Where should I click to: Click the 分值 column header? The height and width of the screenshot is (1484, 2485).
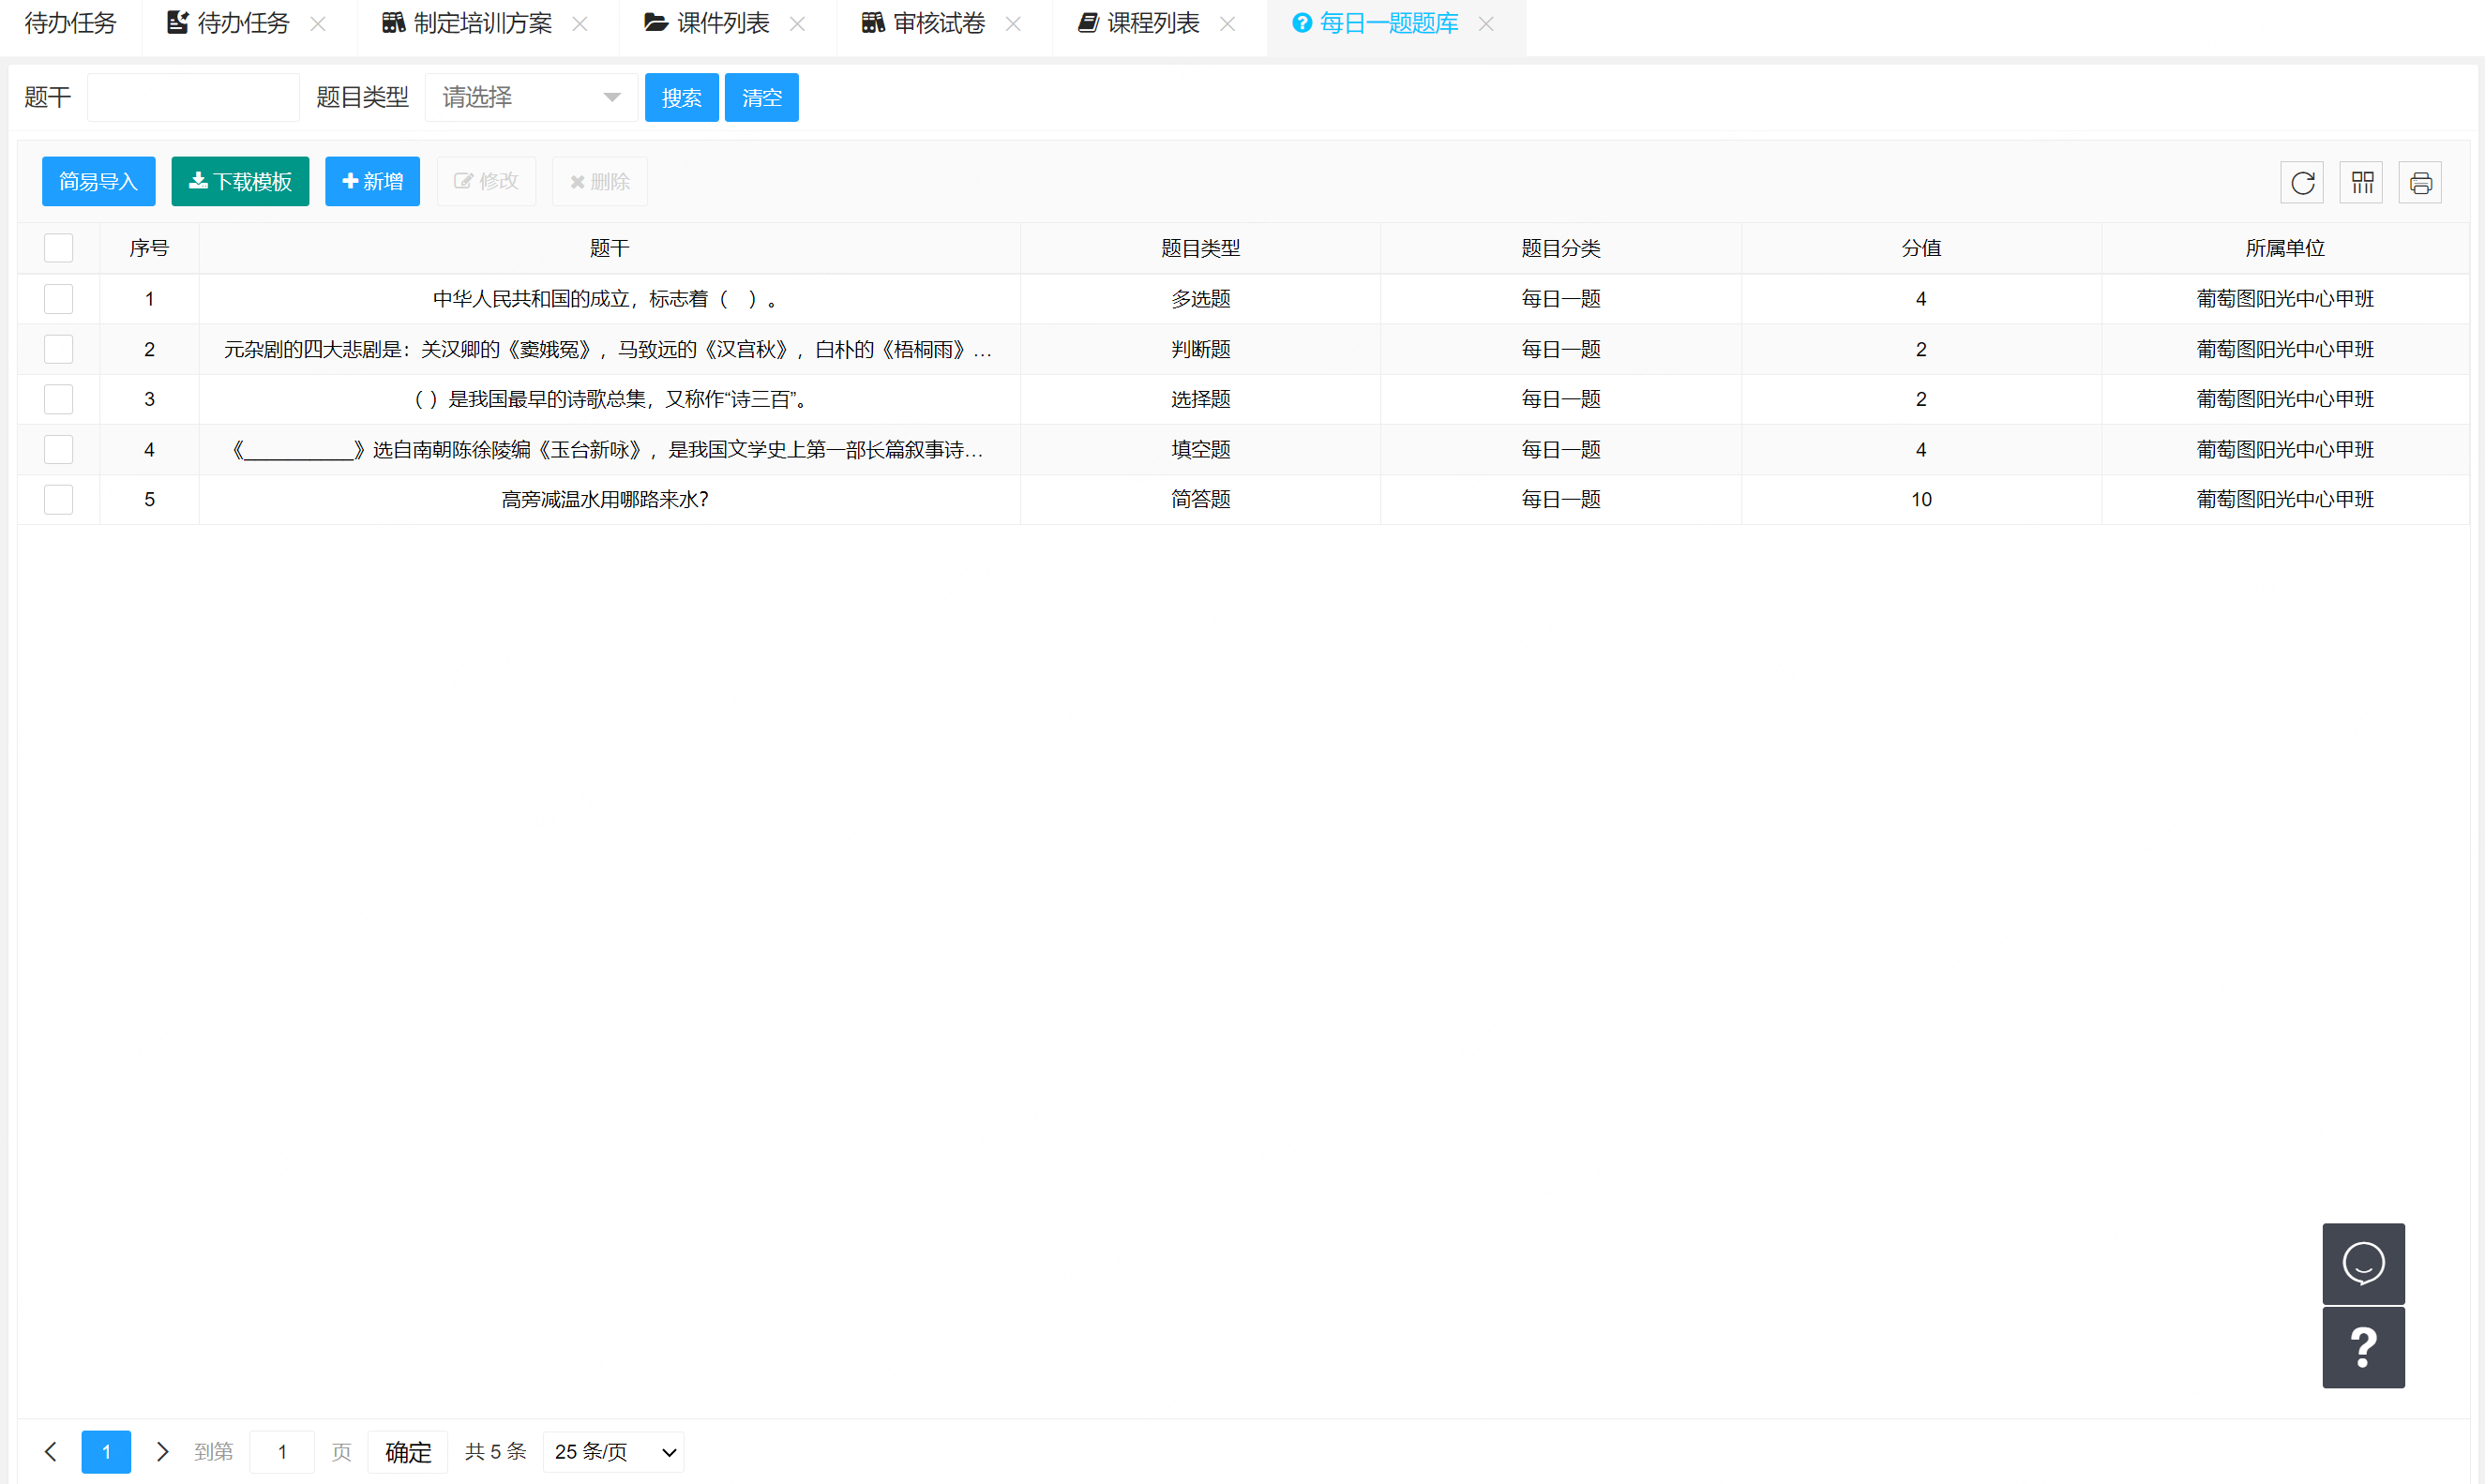pyautogui.click(x=1920, y=248)
